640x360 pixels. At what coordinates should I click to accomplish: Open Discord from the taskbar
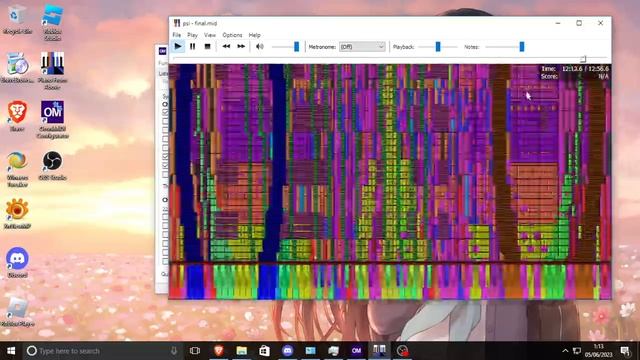[x=287, y=351]
